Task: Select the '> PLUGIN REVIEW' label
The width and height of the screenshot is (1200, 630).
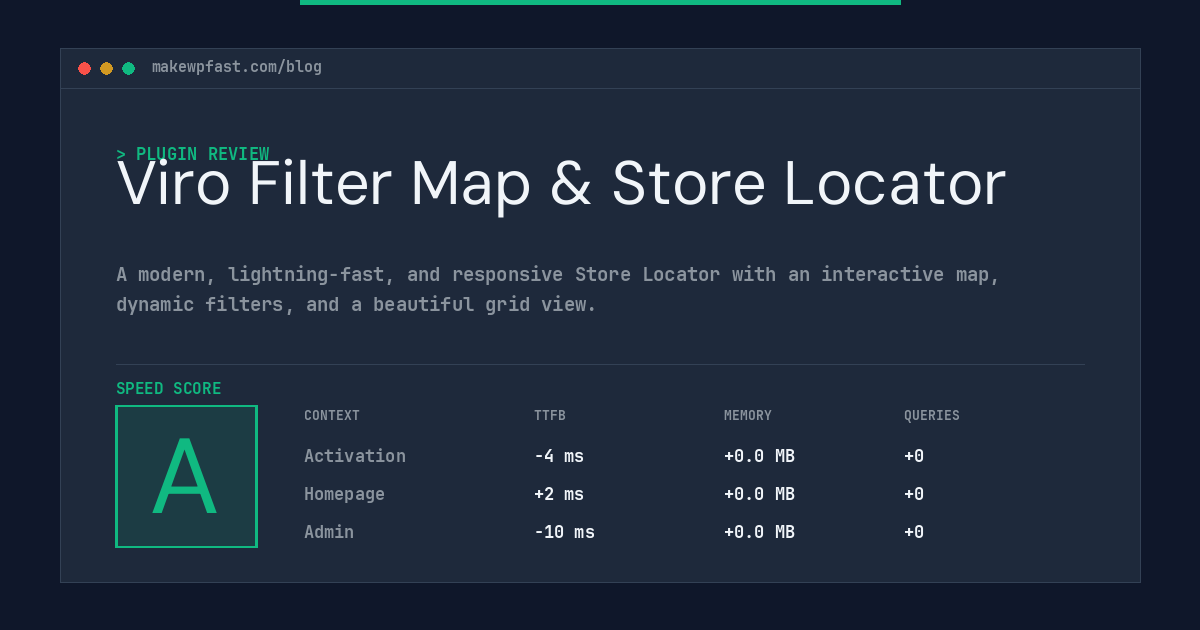Action: (x=193, y=154)
